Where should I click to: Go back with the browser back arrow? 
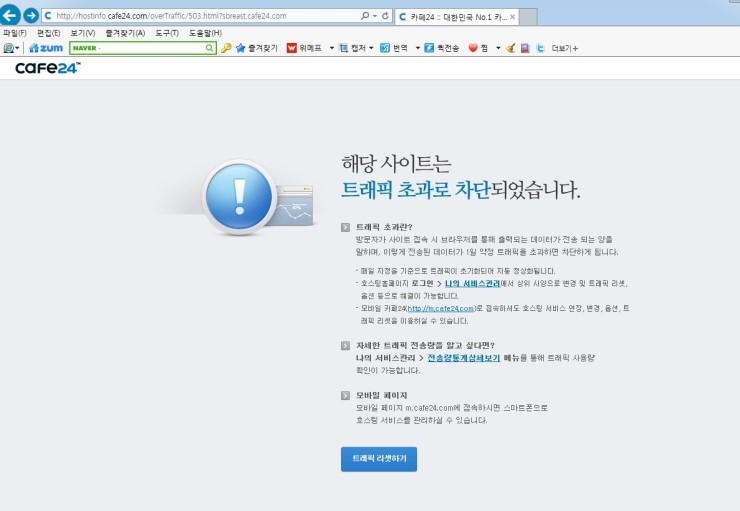pyautogui.click(x=10, y=15)
